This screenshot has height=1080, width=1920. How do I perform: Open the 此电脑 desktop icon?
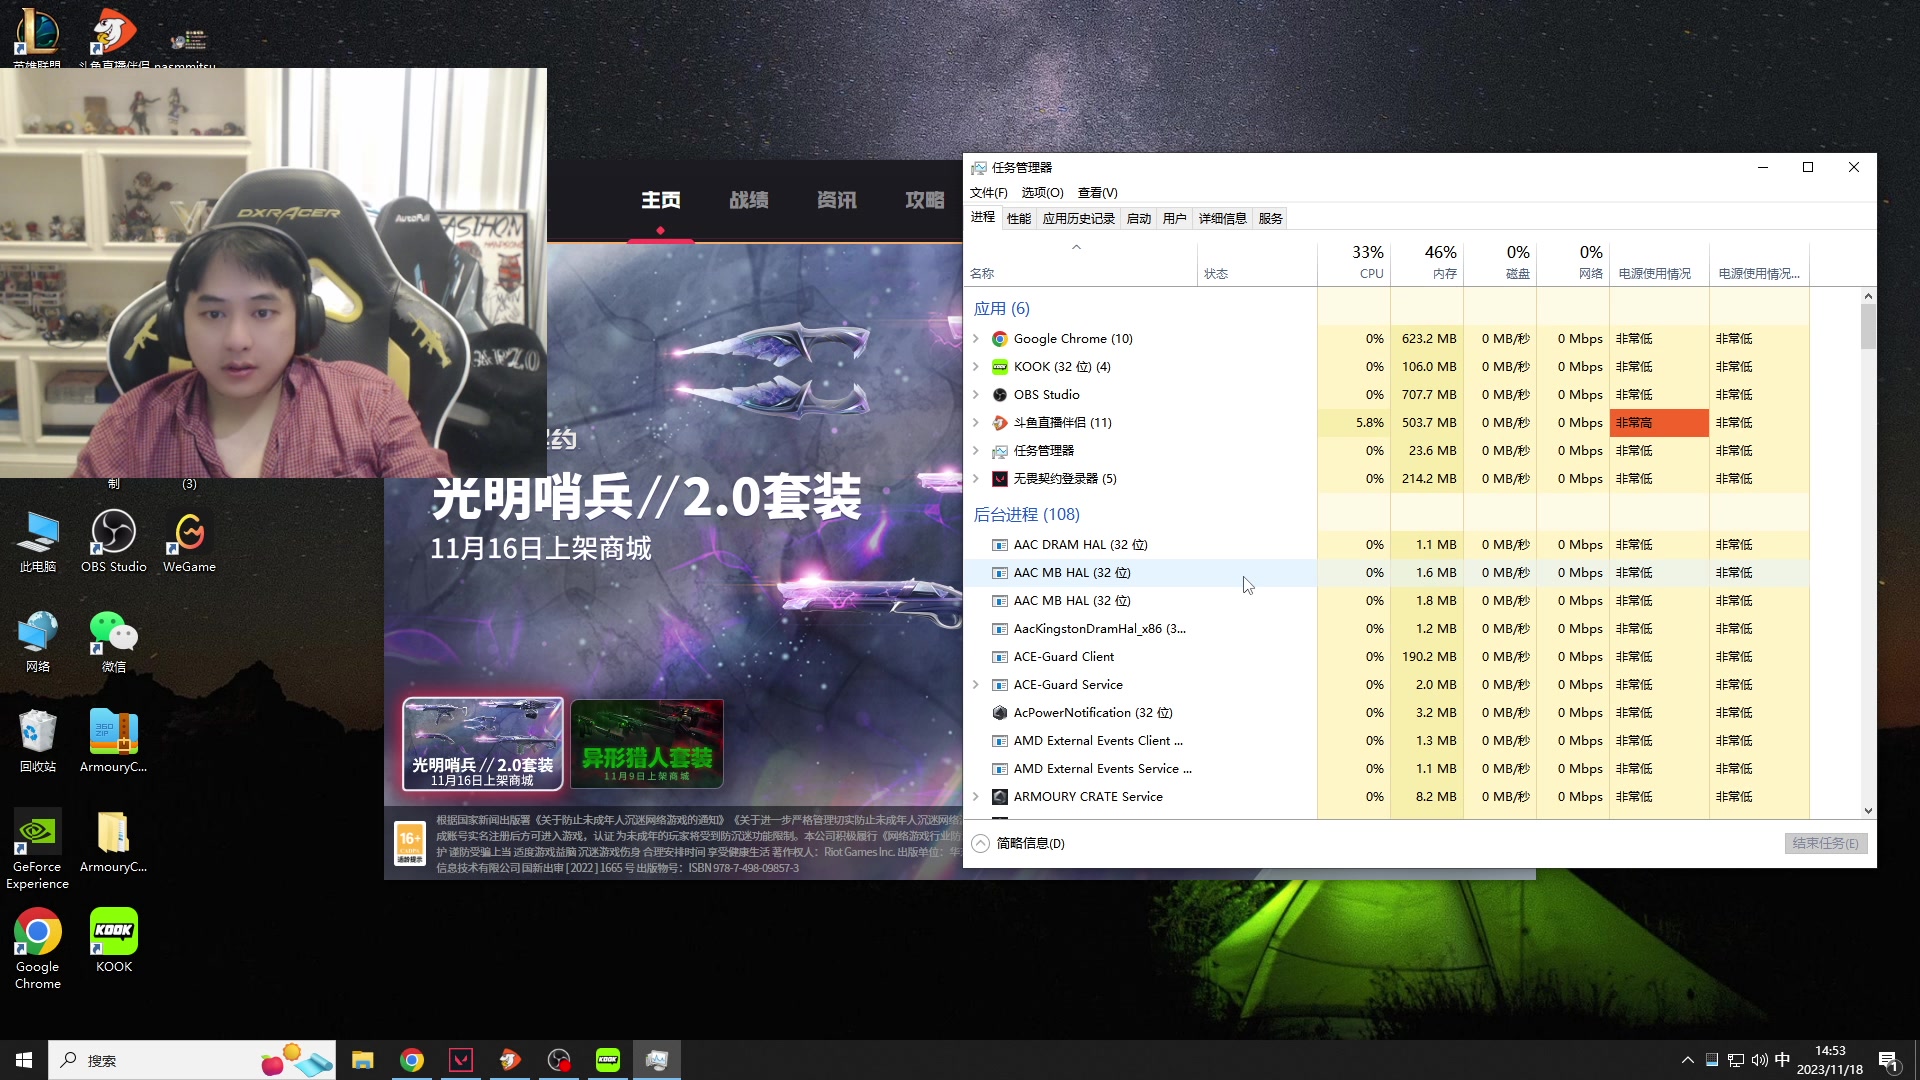[x=38, y=541]
